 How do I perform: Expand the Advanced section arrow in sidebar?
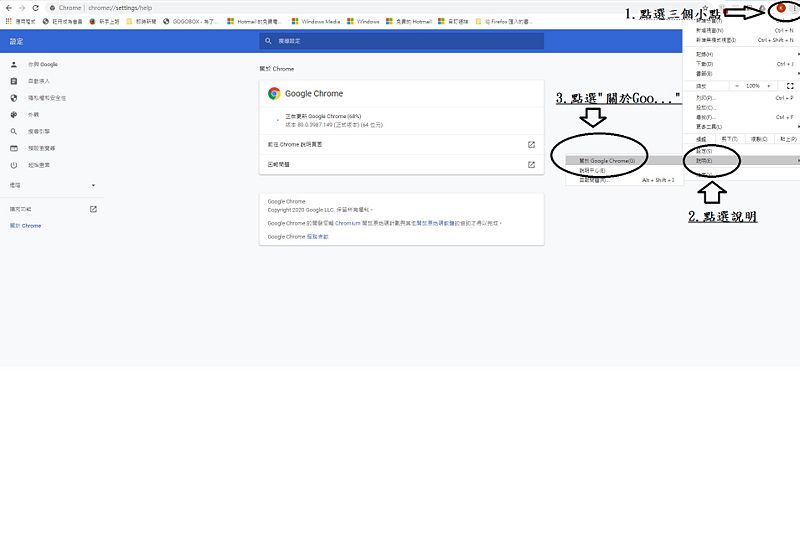click(x=93, y=185)
